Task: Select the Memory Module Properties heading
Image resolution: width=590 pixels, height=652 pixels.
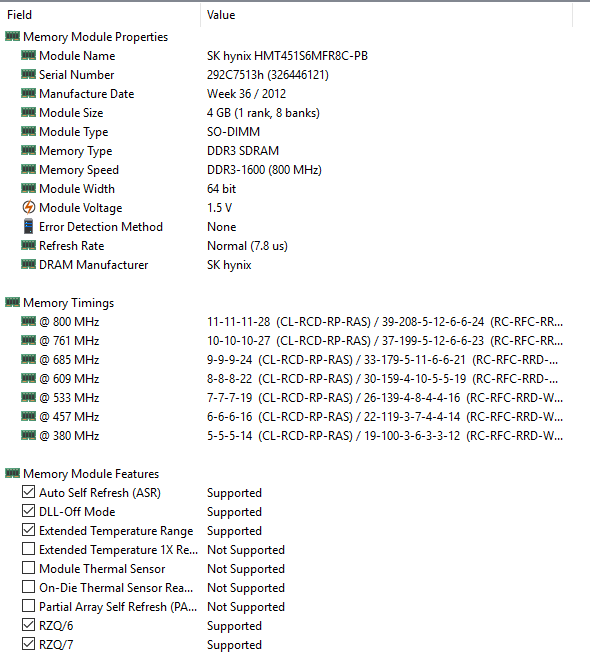Action: tap(96, 37)
